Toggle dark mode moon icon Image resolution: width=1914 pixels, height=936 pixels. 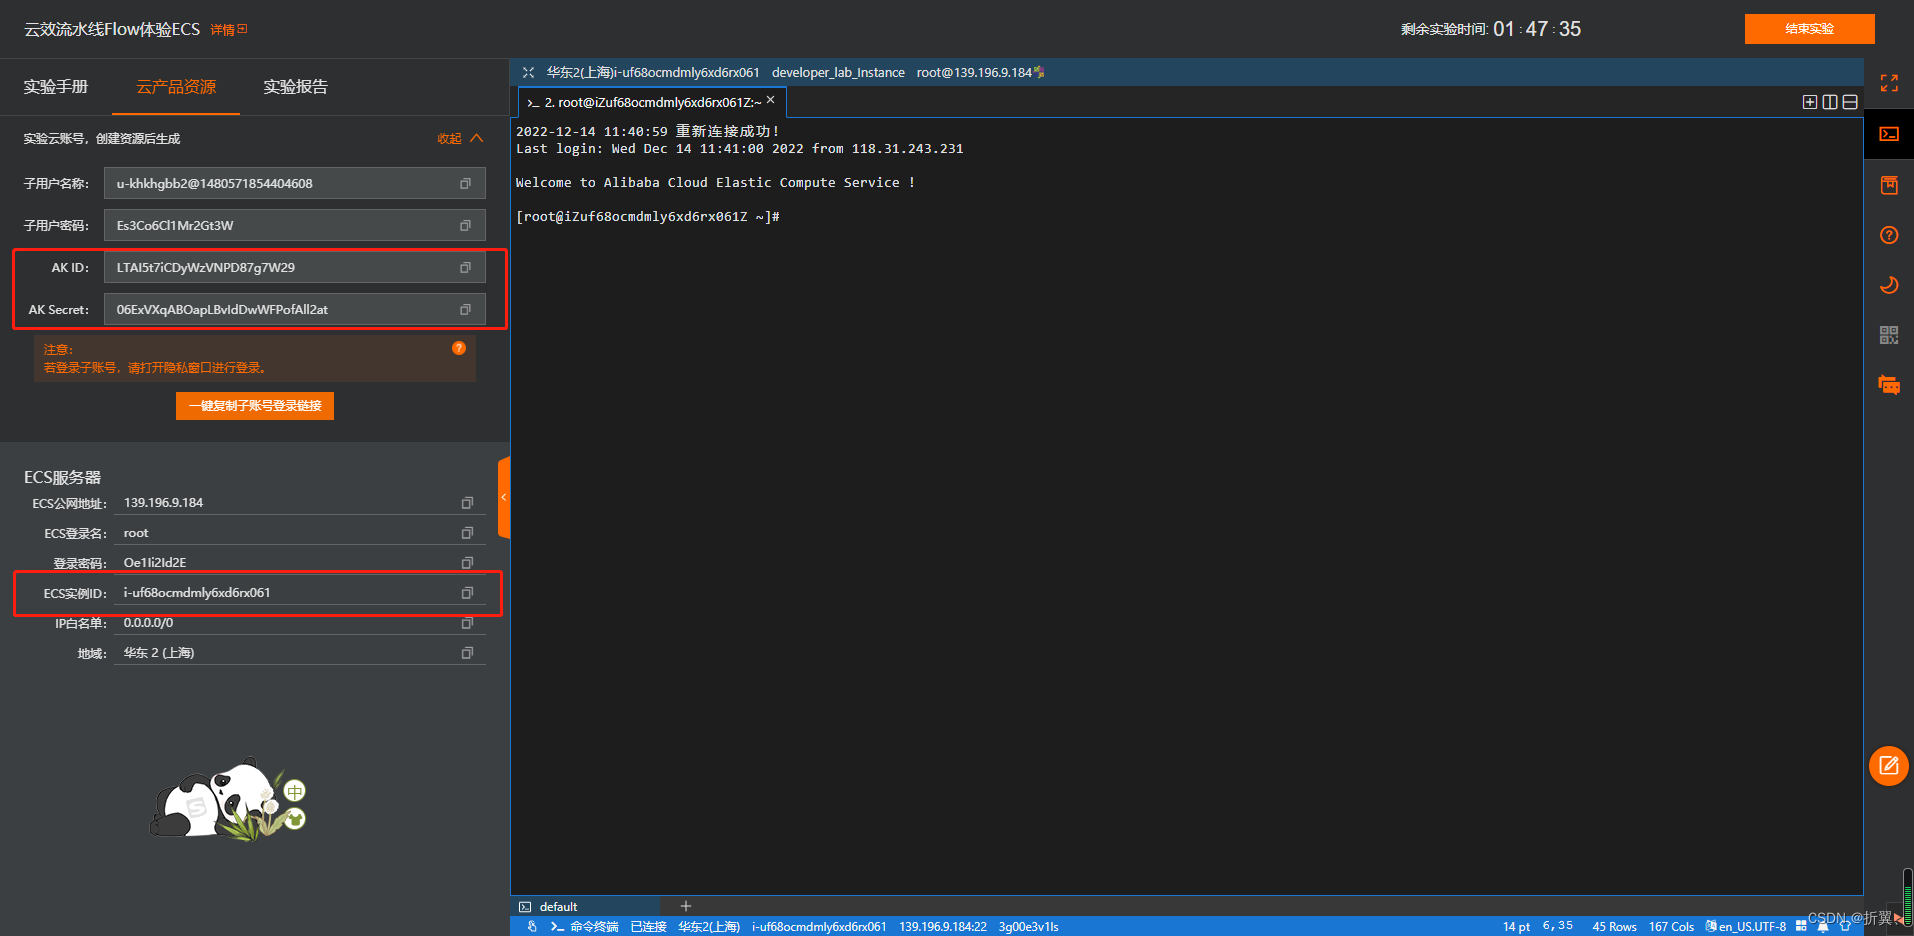(x=1888, y=285)
